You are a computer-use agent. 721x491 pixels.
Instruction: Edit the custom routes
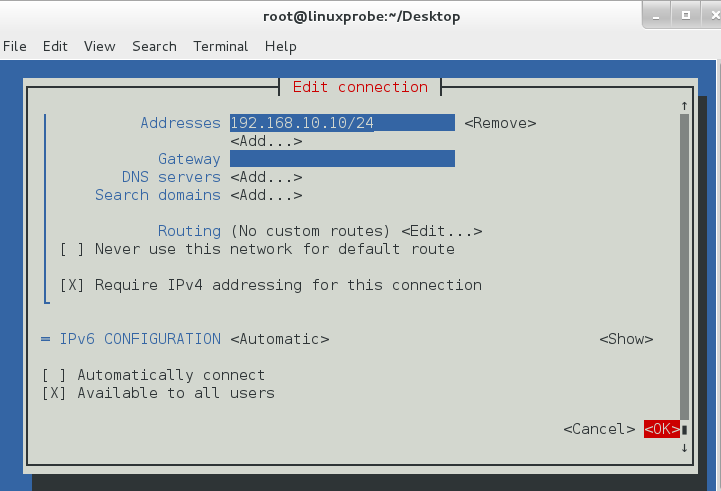coord(442,231)
